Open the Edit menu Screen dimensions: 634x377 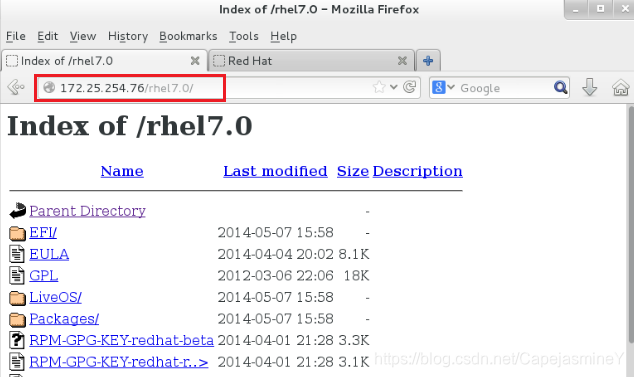[48, 36]
